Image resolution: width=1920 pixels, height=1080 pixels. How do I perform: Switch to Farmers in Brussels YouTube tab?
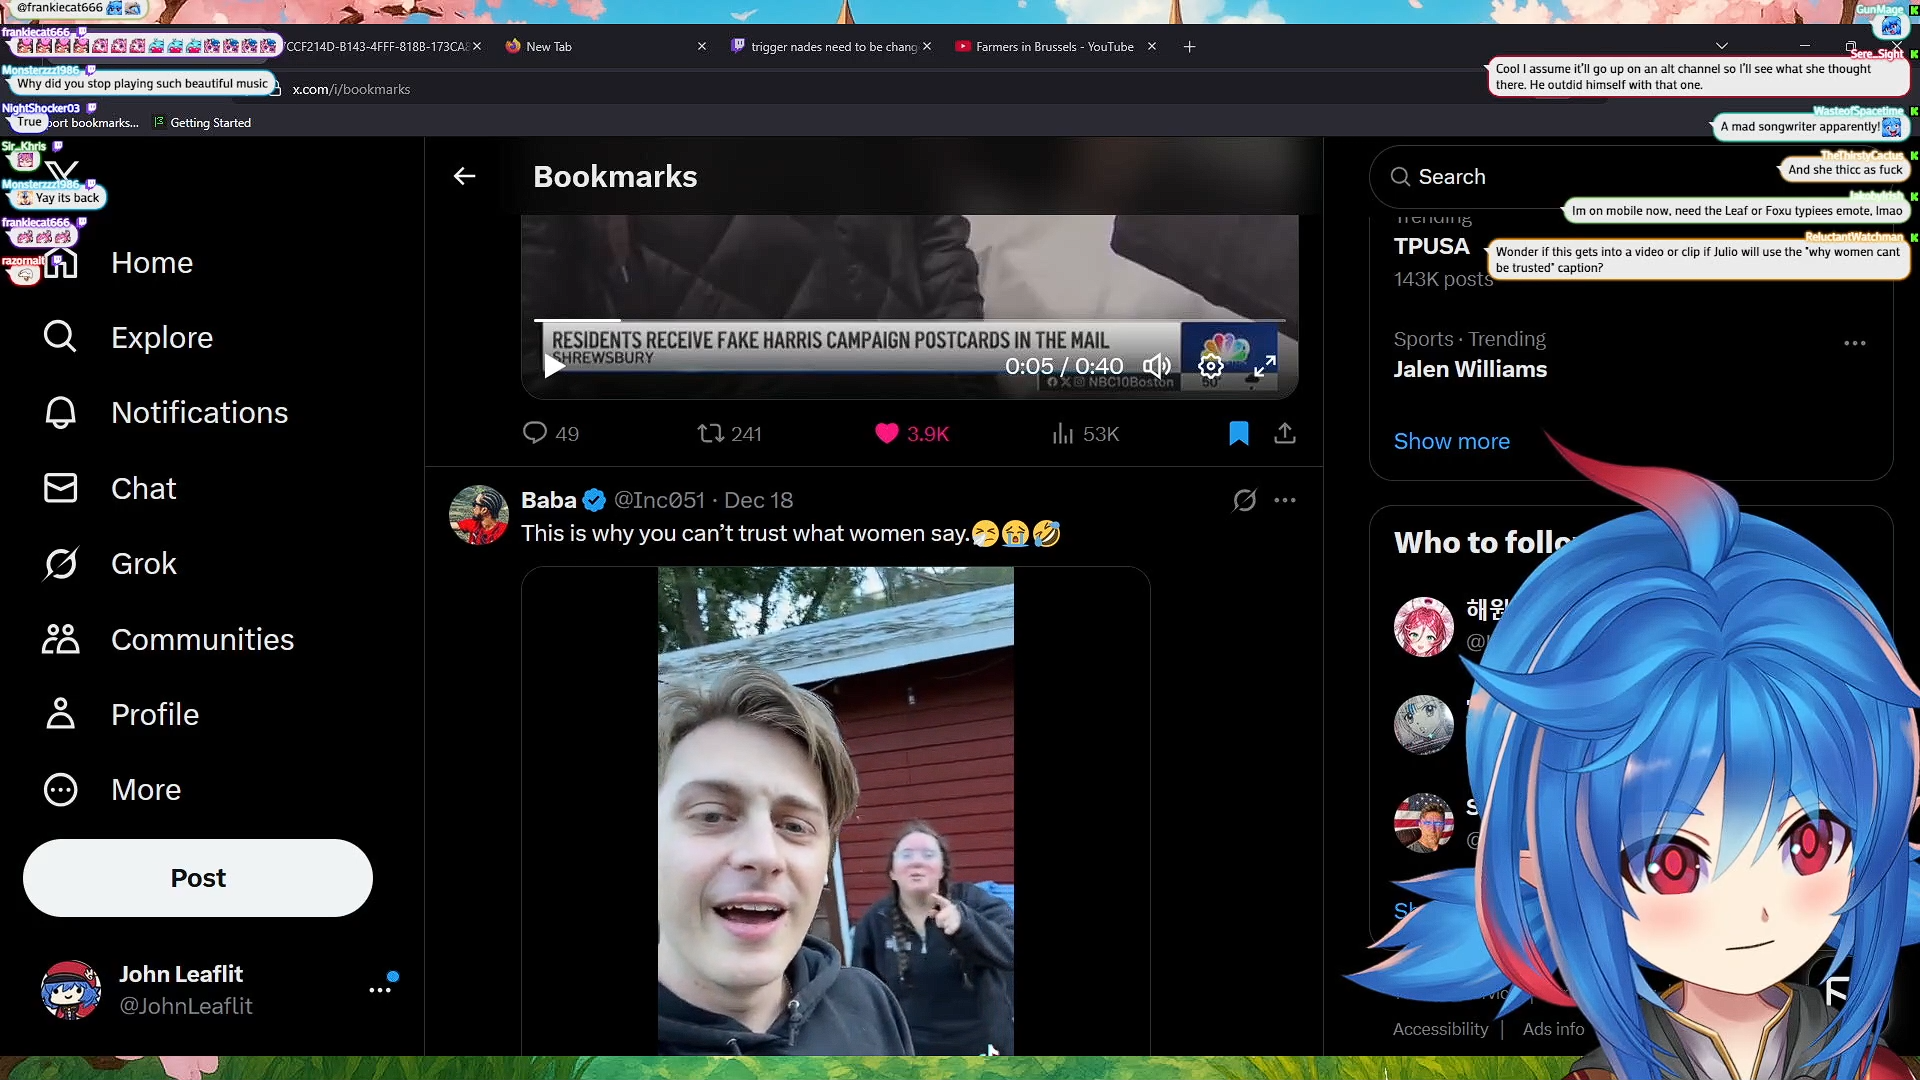pos(1053,47)
